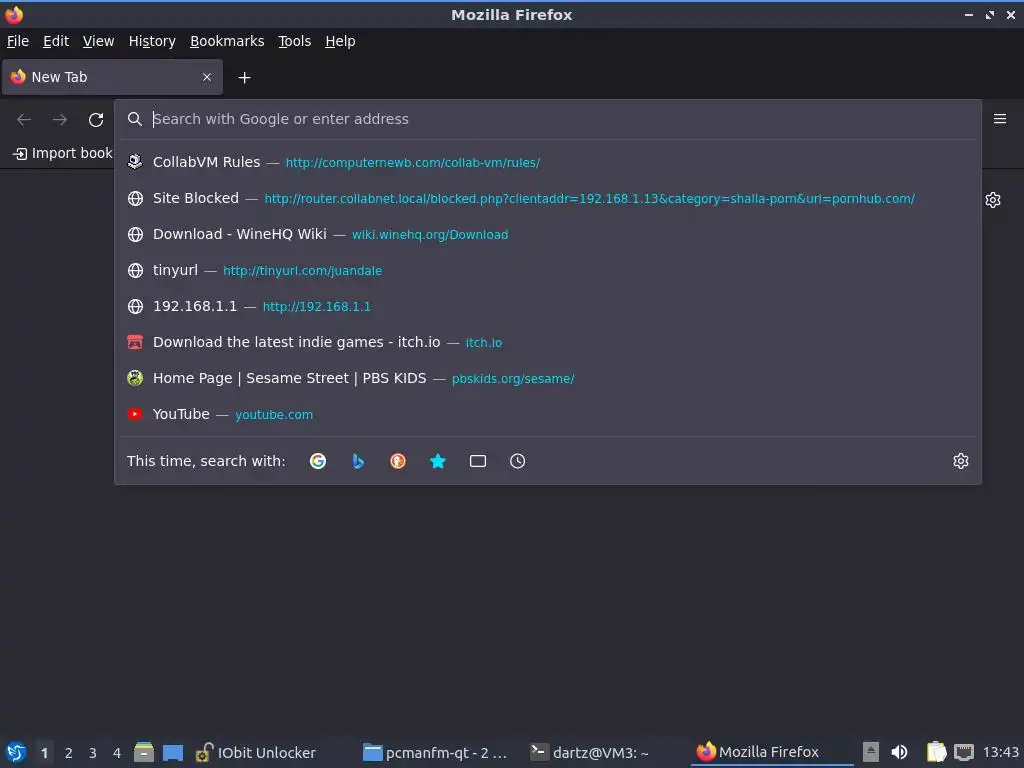The width and height of the screenshot is (1024, 768).
Task: Open the History menu
Action: (152, 41)
